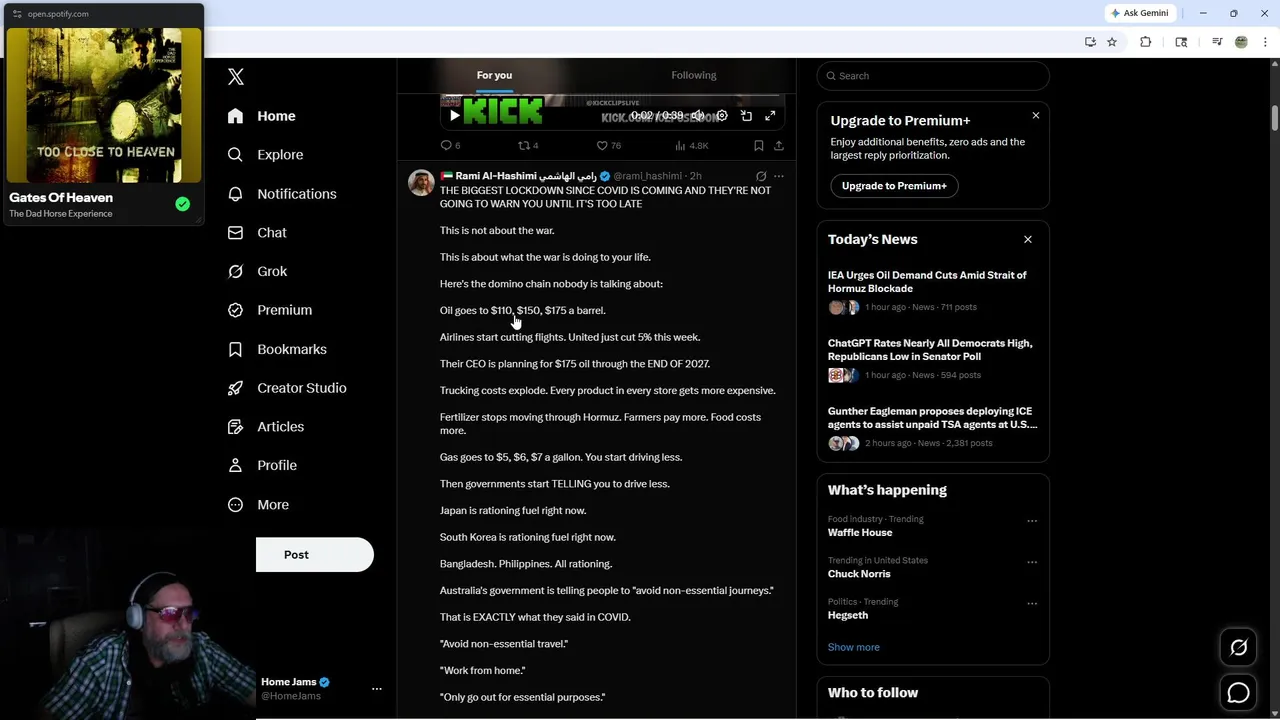The width and height of the screenshot is (1280, 720).
Task: Click the Upgrade to Premium+ button
Action: pos(894,186)
